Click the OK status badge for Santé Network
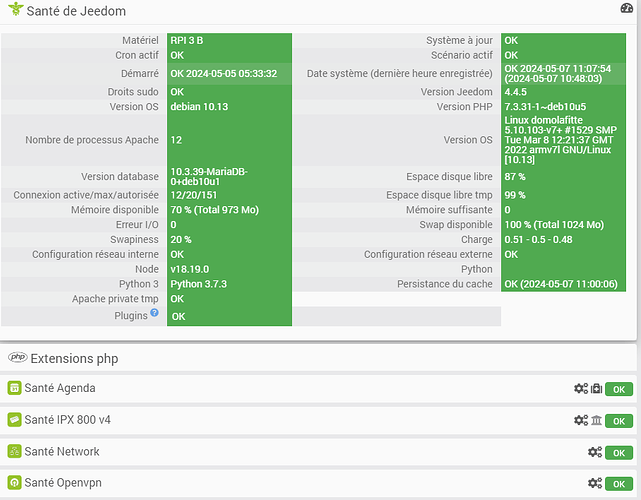The height and width of the screenshot is (500, 641). point(619,452)
